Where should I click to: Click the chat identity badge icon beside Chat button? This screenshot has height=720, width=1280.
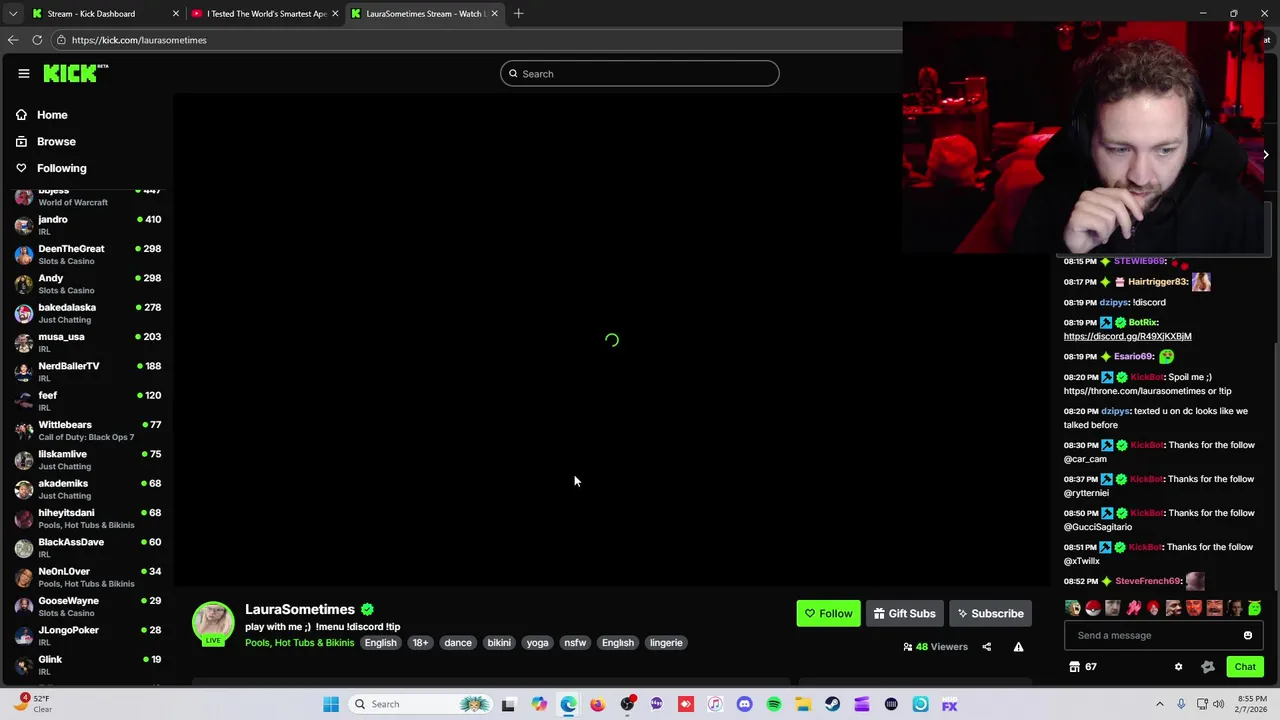(x=1208, y=667)
